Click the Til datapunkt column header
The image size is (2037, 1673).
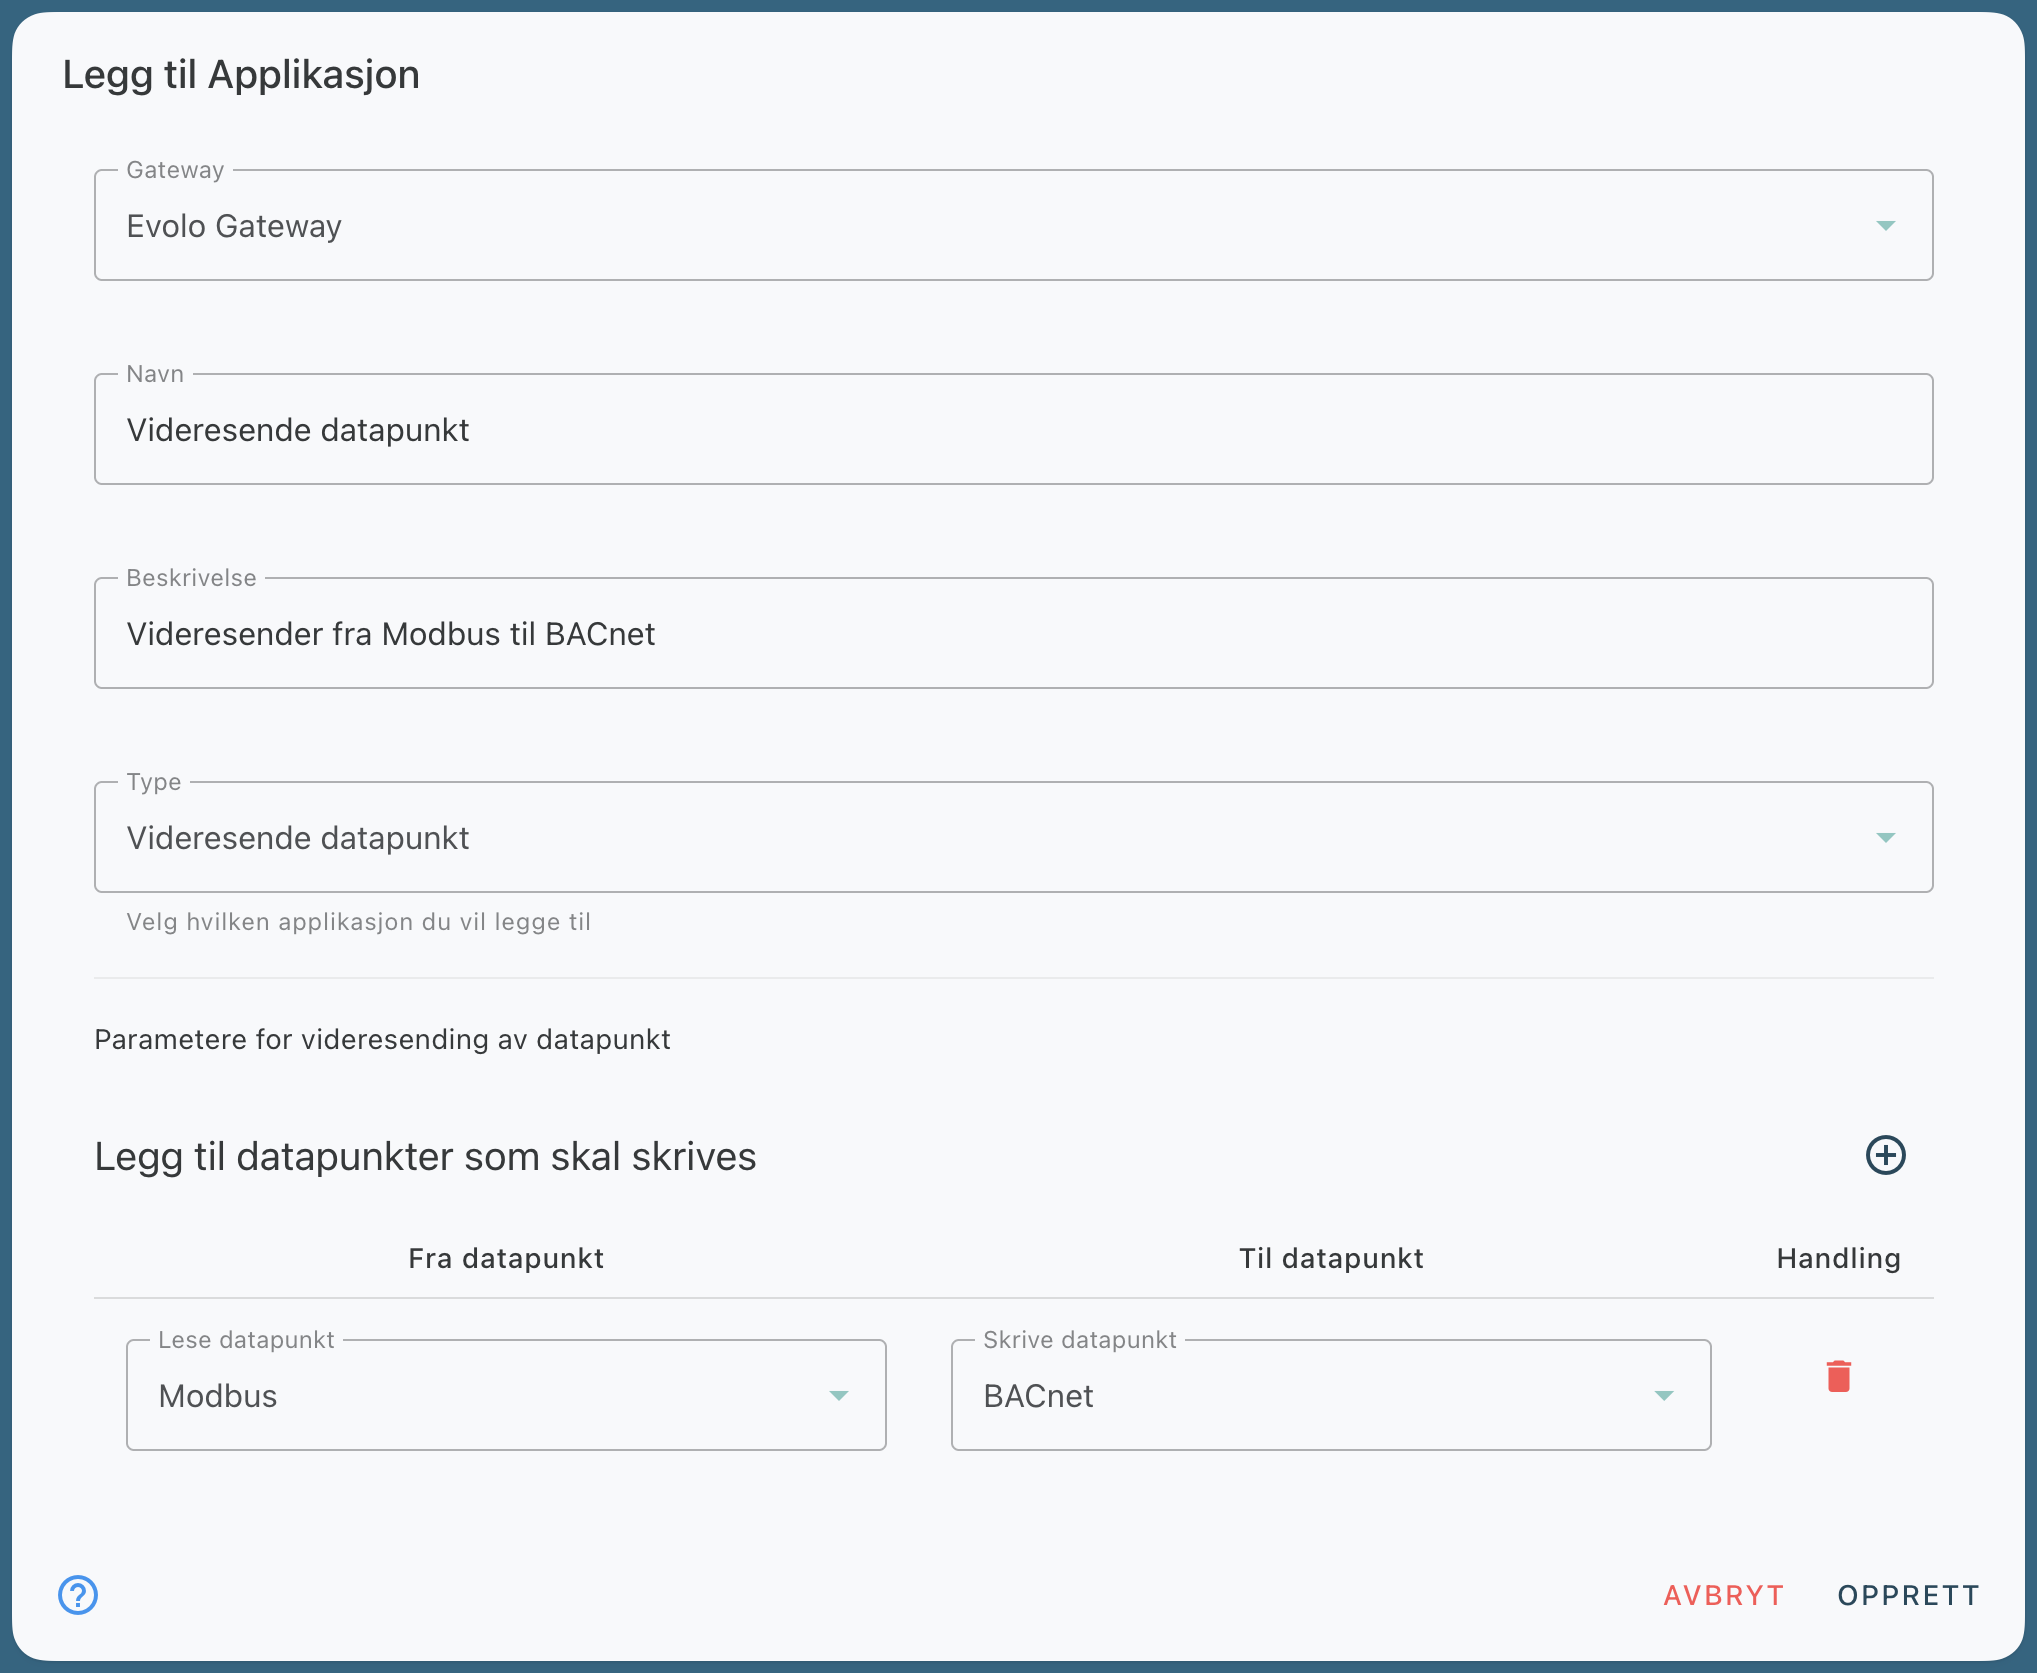click(1331, 1258)
